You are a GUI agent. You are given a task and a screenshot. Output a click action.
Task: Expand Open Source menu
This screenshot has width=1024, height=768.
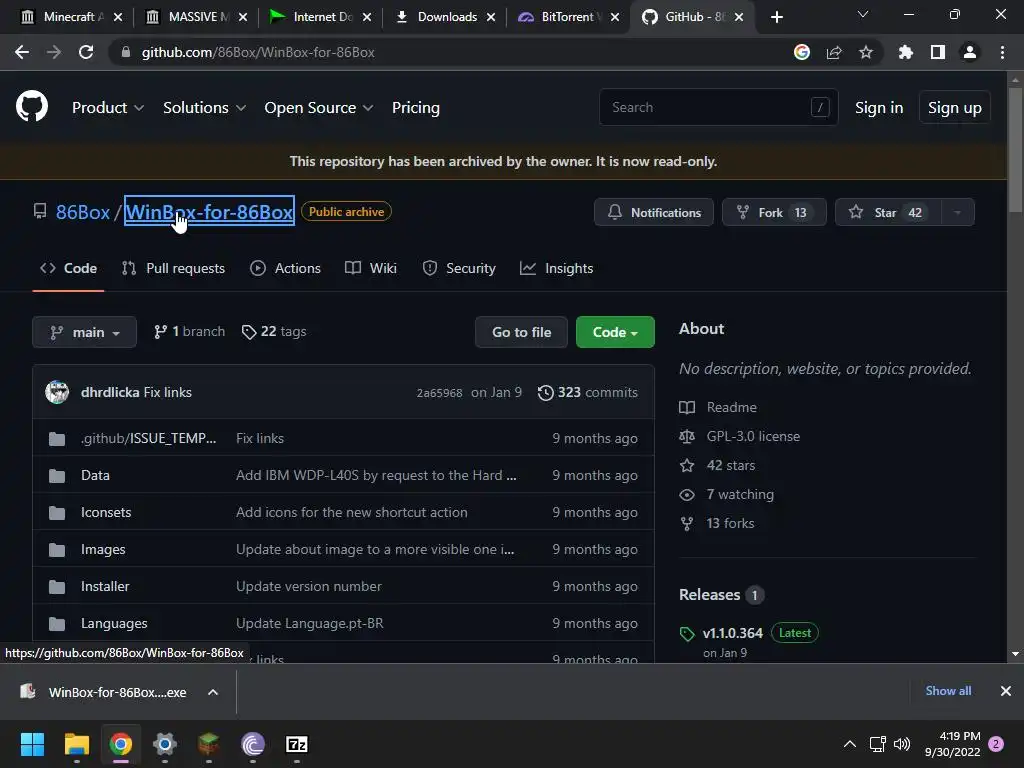(319, 108)
